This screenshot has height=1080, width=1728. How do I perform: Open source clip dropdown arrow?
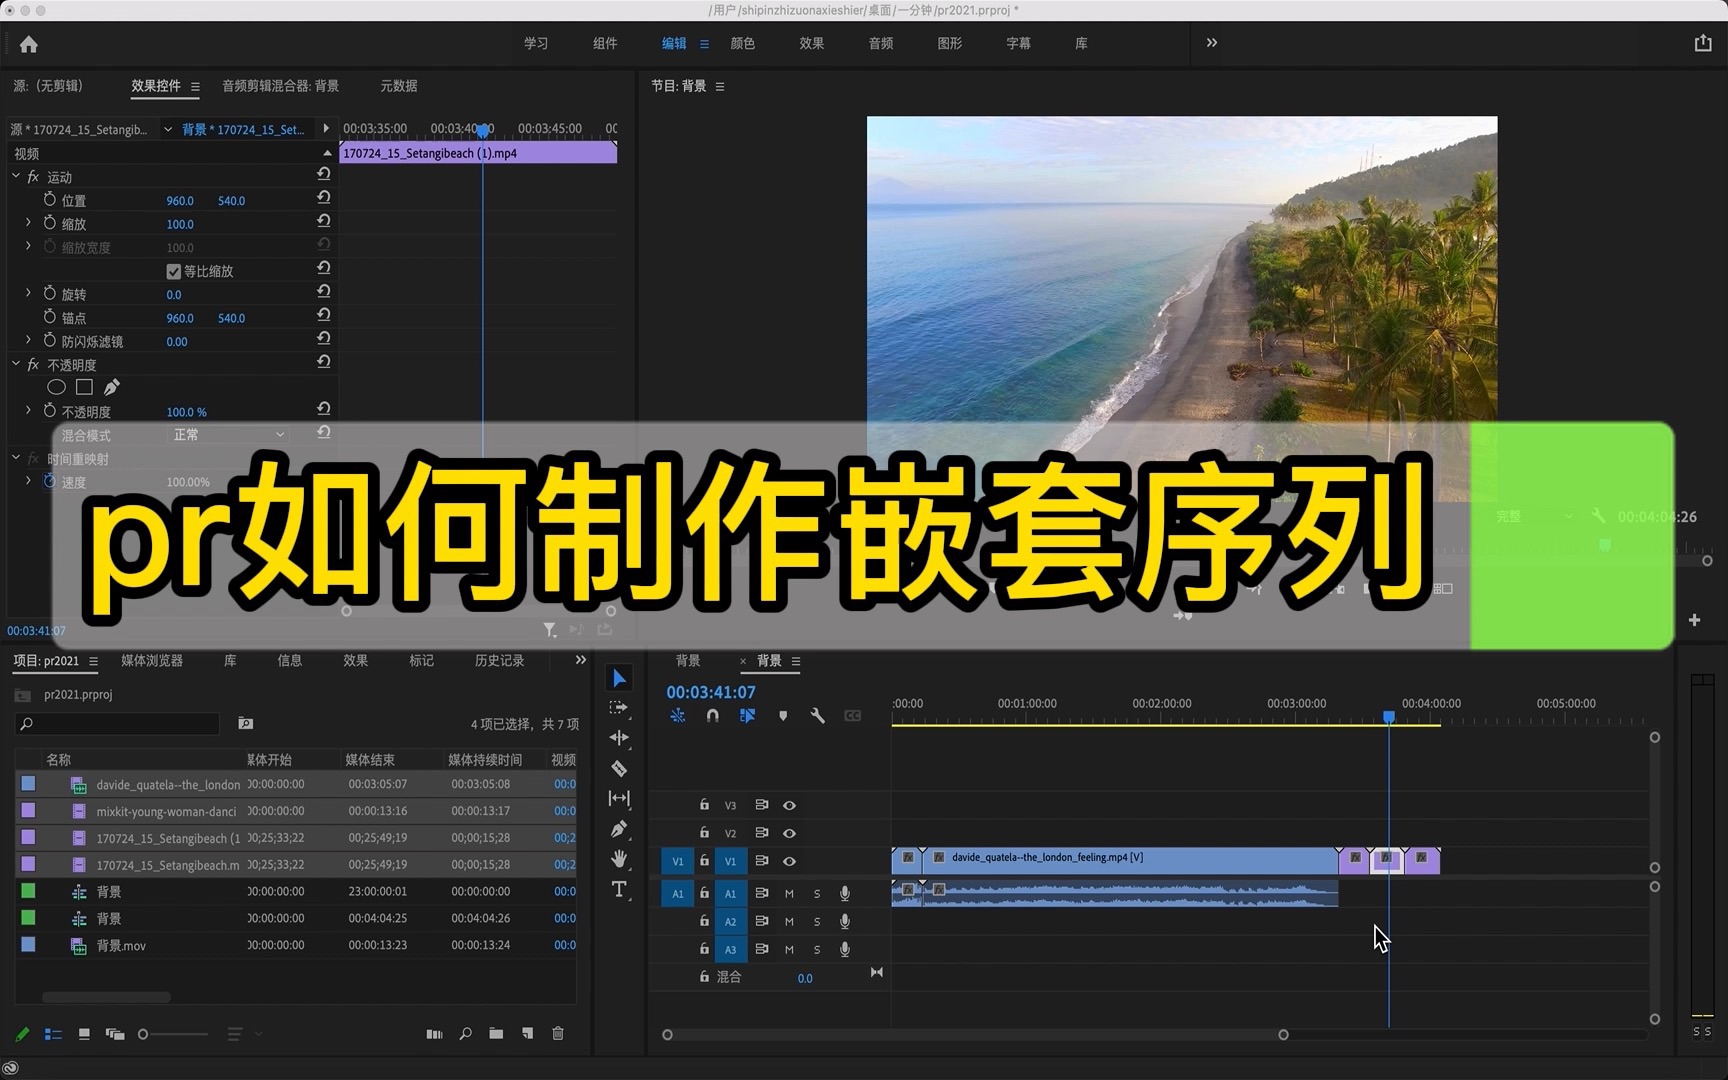tap(168, 129)
